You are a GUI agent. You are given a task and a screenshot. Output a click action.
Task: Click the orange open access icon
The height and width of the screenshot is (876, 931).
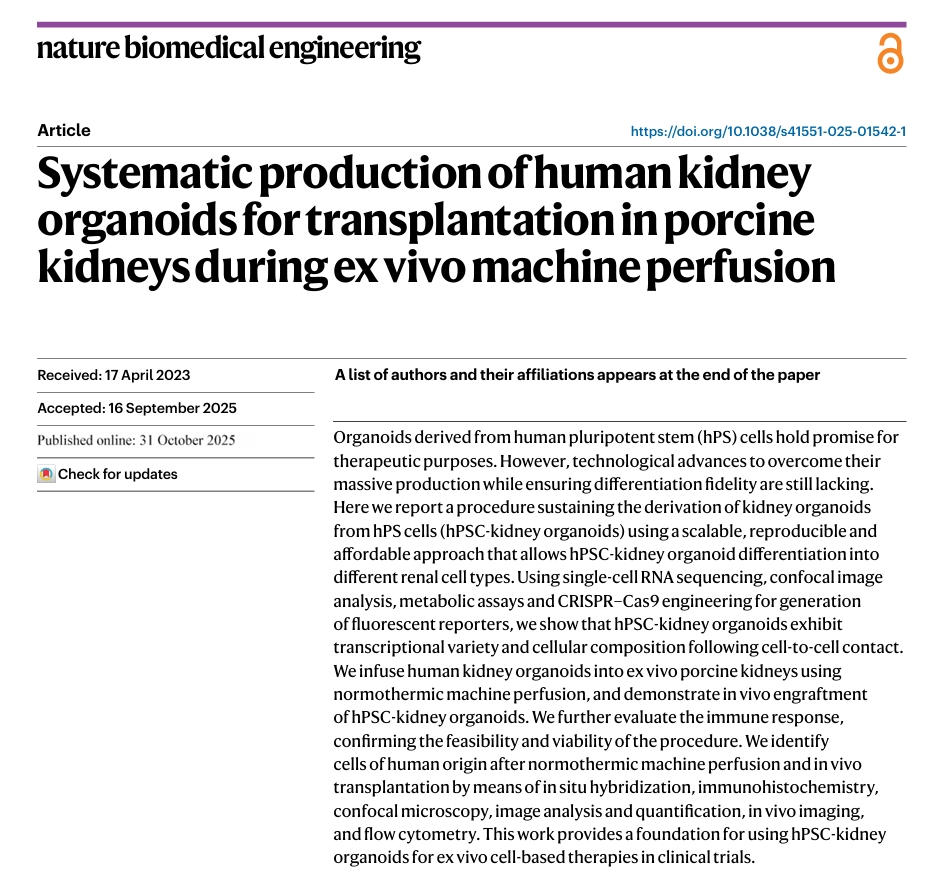click(889, 53)
